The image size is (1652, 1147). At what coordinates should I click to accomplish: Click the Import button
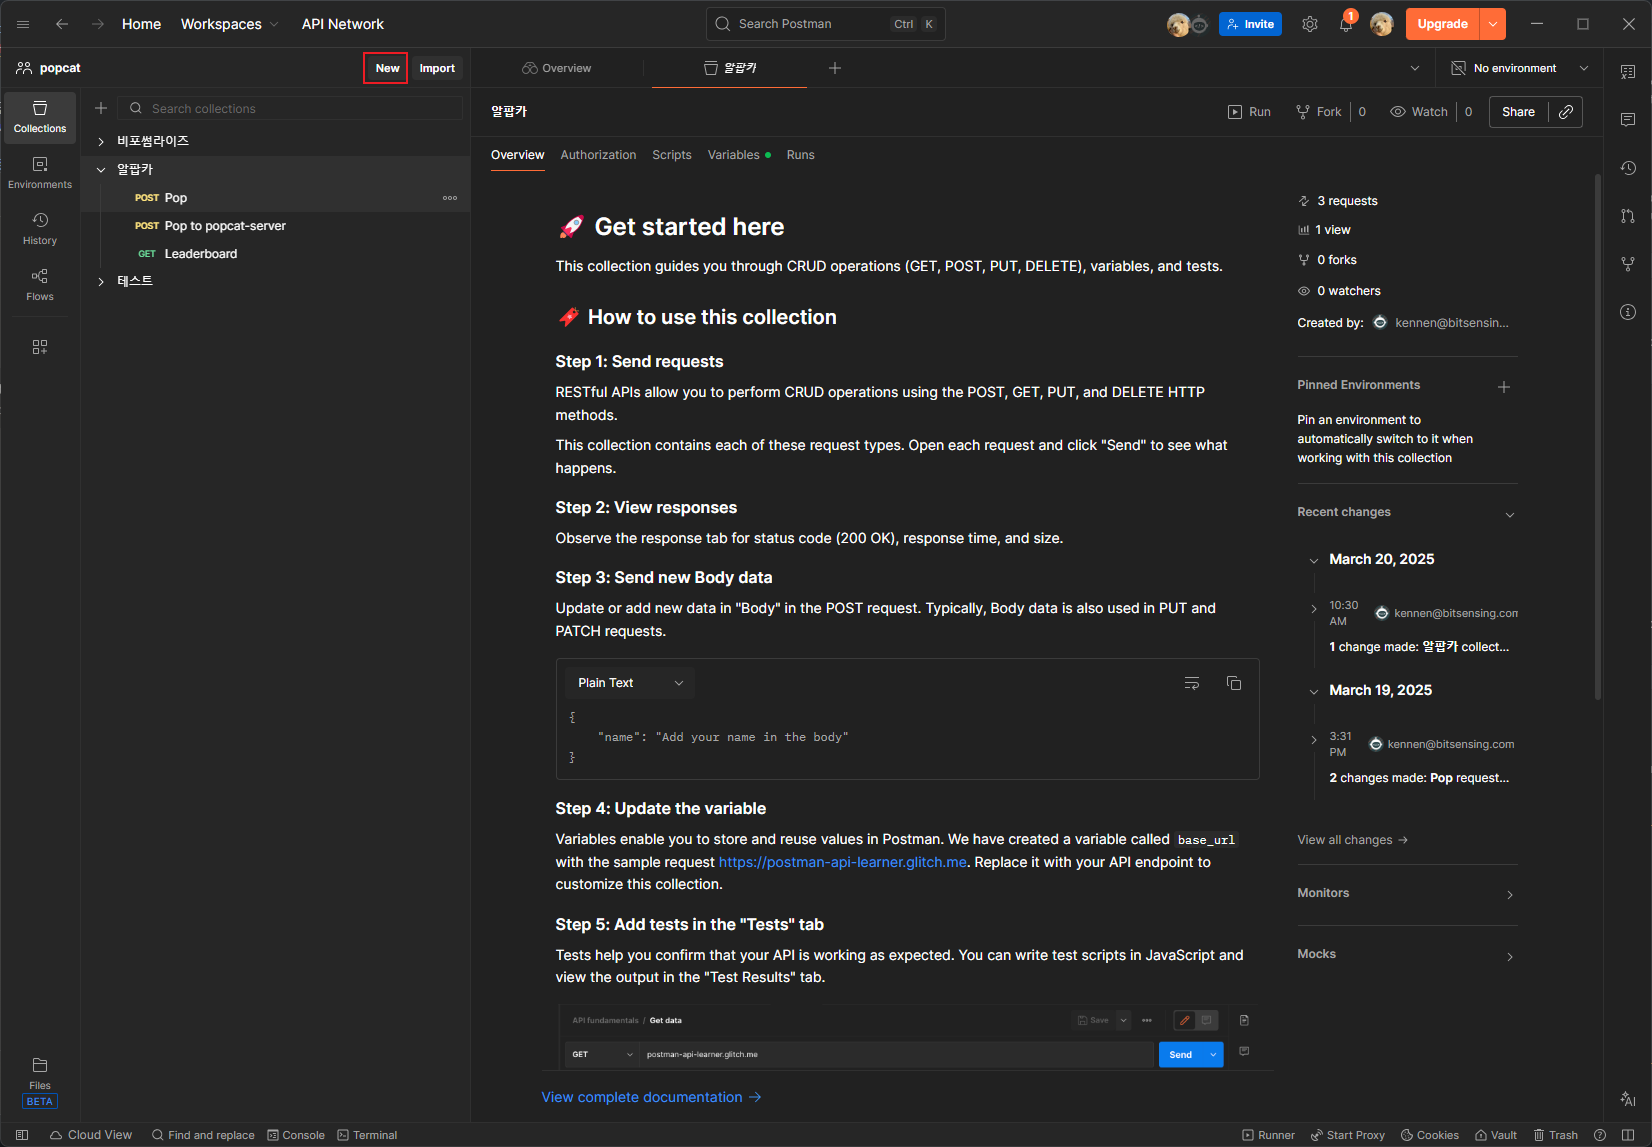437,68
